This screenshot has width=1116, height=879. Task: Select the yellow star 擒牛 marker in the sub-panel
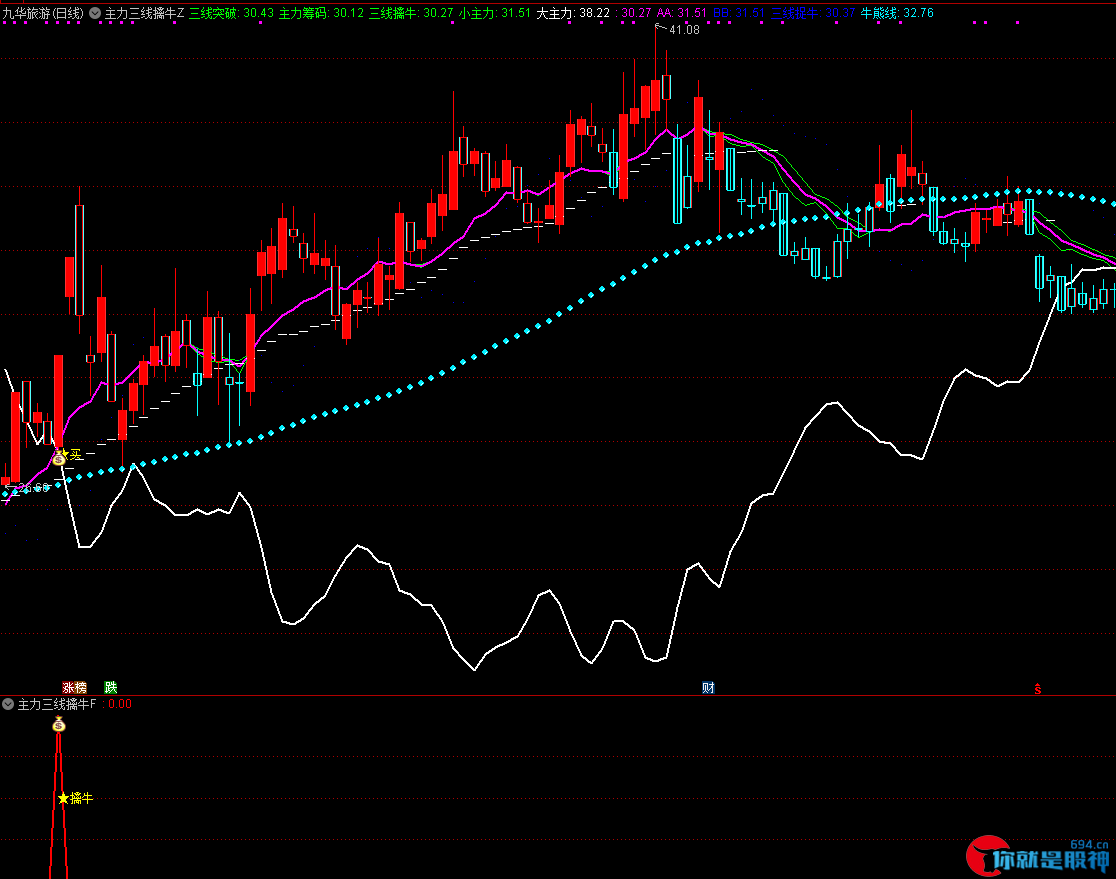coord(75,799)
